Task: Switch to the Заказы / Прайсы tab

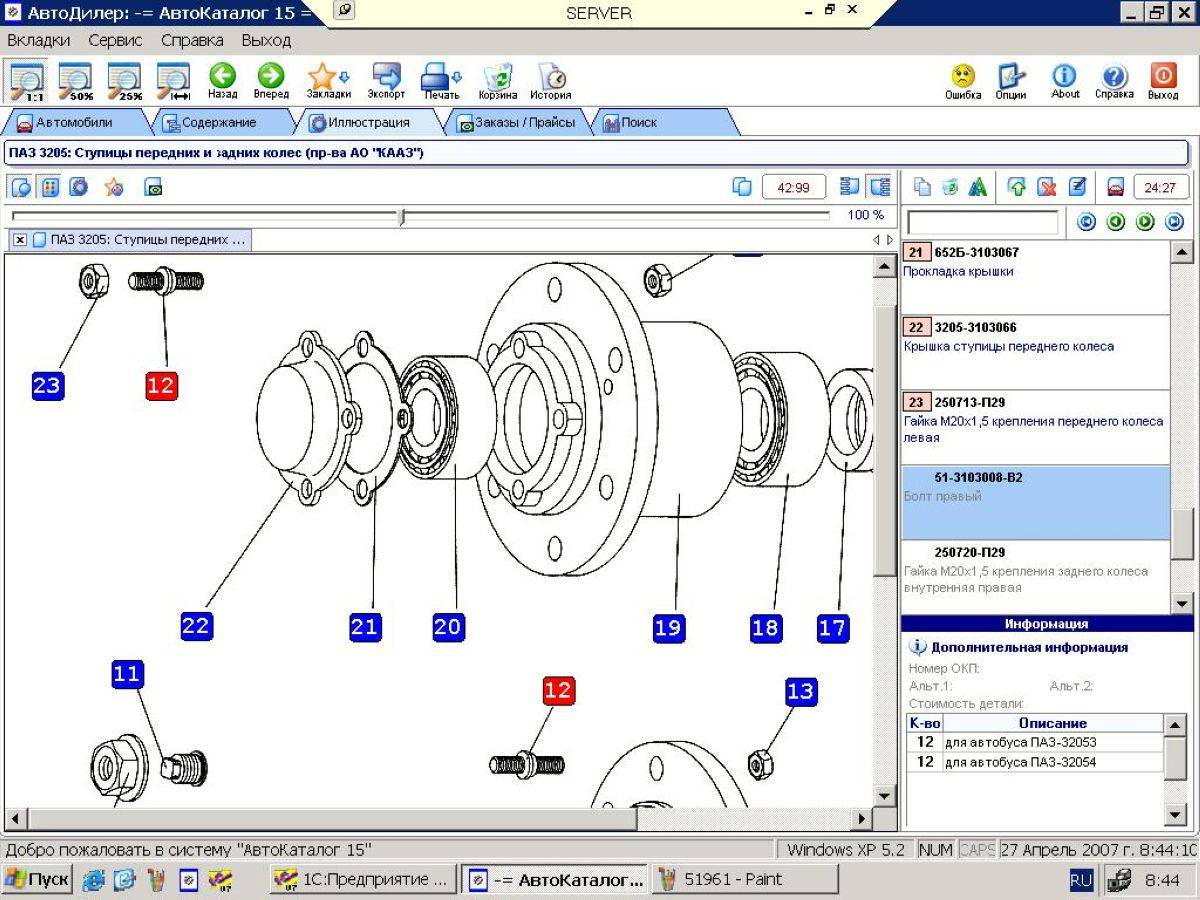Action: pos(517,123)
